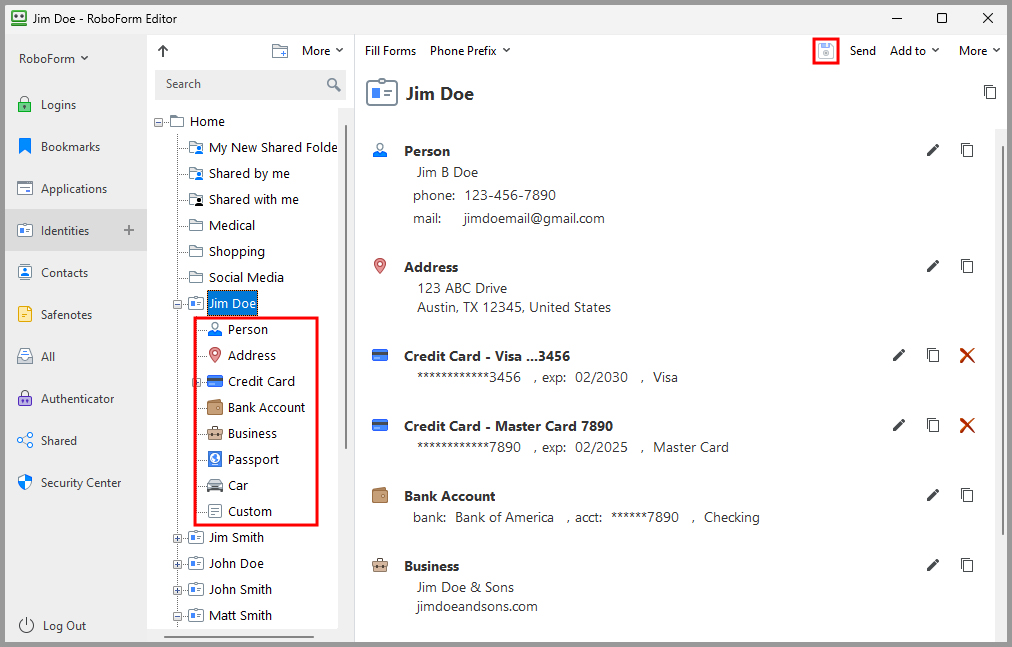This screenshot has width=1012, height=647.
Task: Click the new folder icon
Action: [x=279, y=51]
